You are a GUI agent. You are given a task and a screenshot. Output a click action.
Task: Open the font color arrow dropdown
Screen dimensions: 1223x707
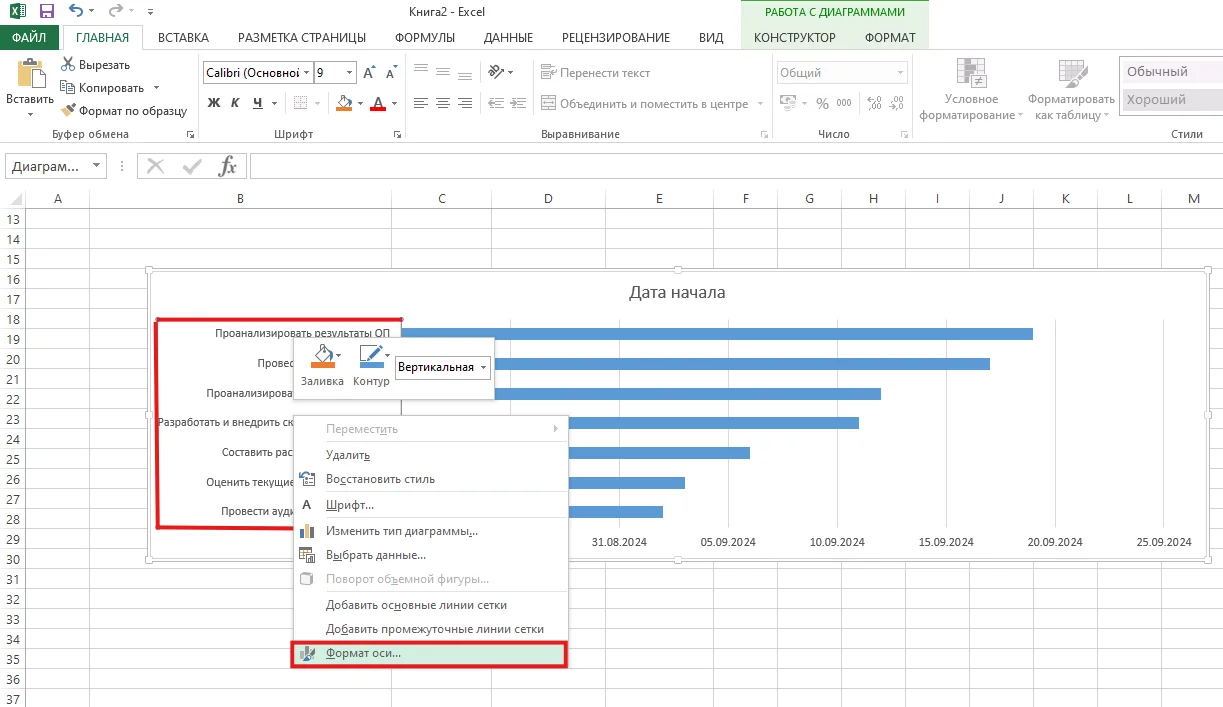[394, 103]
